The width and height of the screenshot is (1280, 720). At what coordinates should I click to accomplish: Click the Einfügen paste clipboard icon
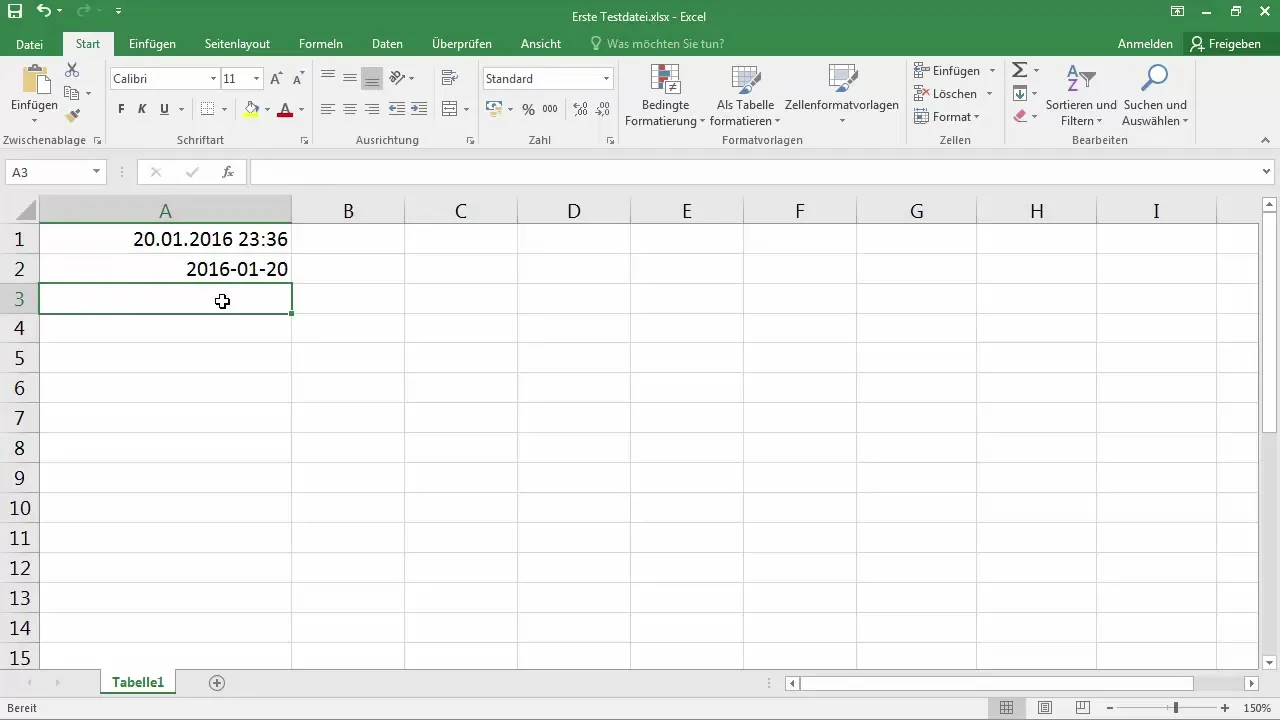pyautogui.click(x=35, y=78)
